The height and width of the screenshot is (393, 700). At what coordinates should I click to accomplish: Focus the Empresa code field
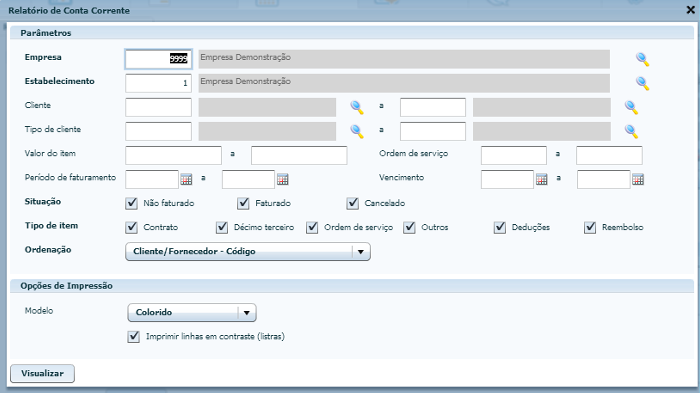pos(158,59)
